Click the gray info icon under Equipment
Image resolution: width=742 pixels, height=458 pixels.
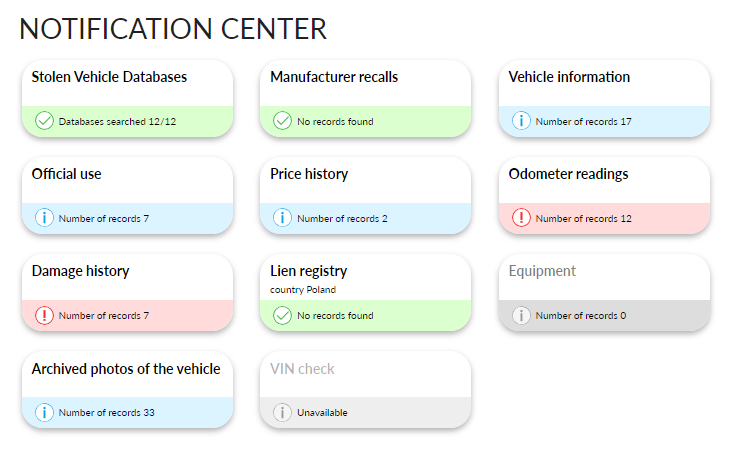pos(521,315)
